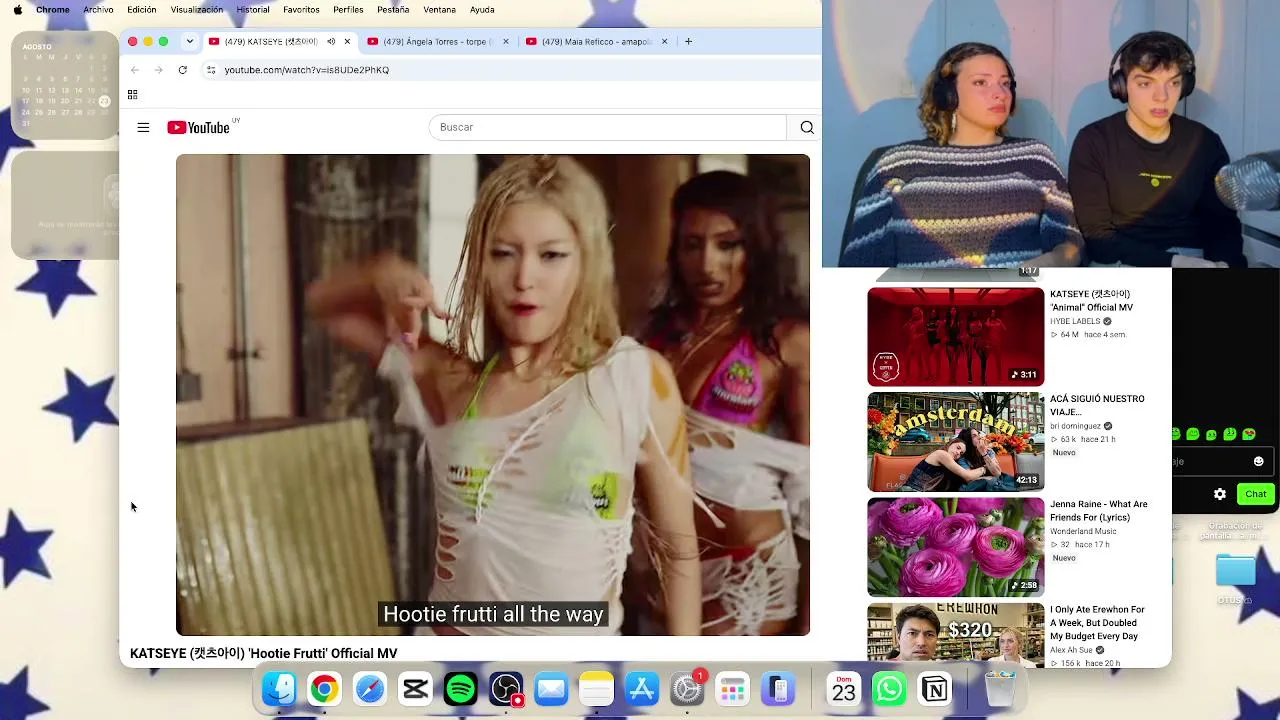Image resolution: width=1280 pixels, height=720 pixels.
Task: Visit the HYBE LABELS channel
Action: (x=1075, y=321)
